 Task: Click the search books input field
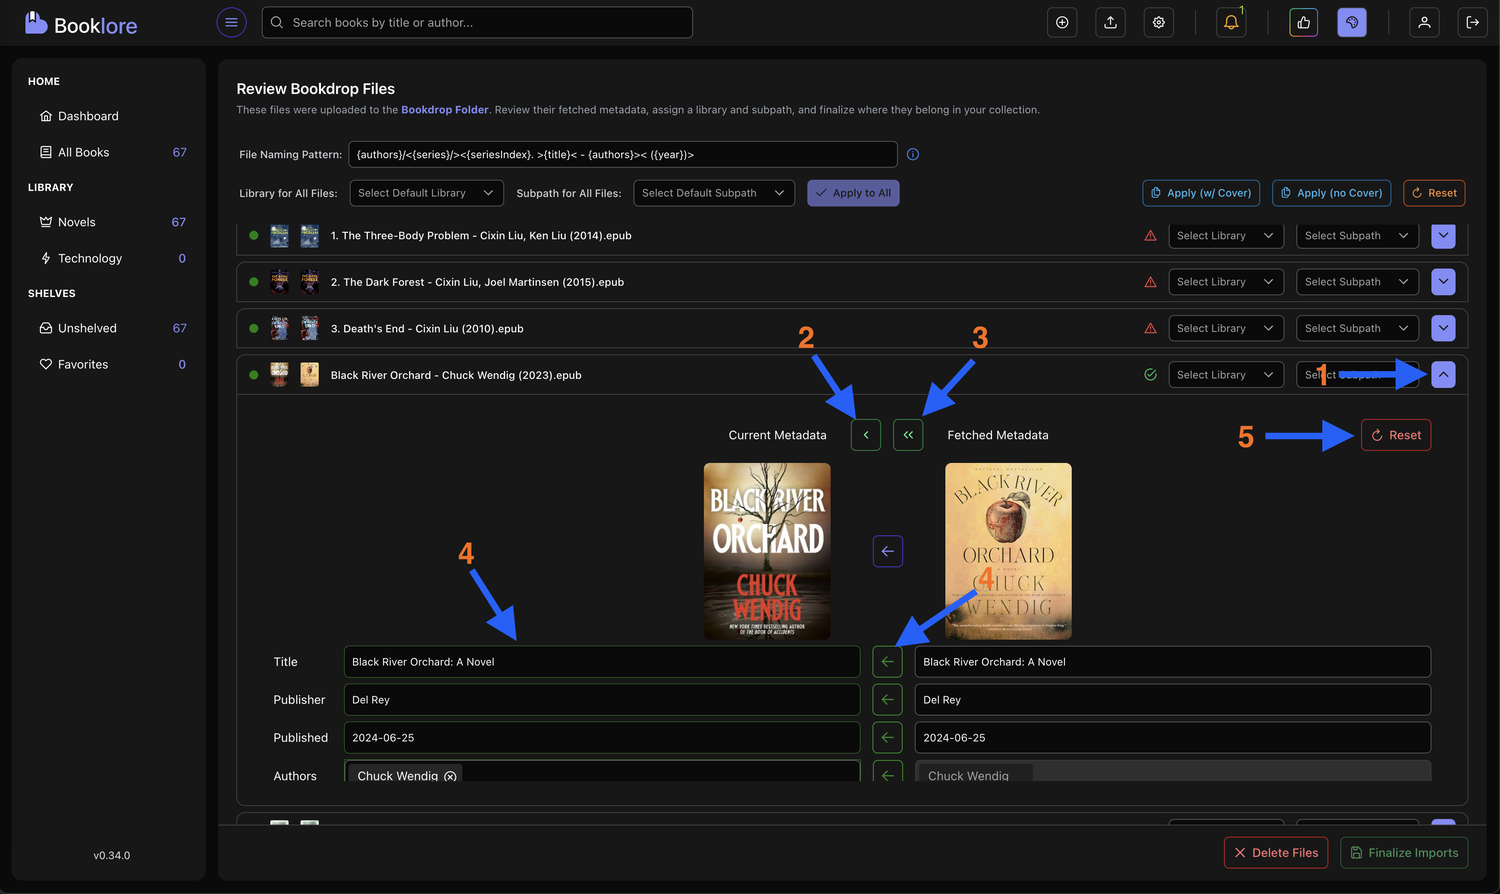477,22
